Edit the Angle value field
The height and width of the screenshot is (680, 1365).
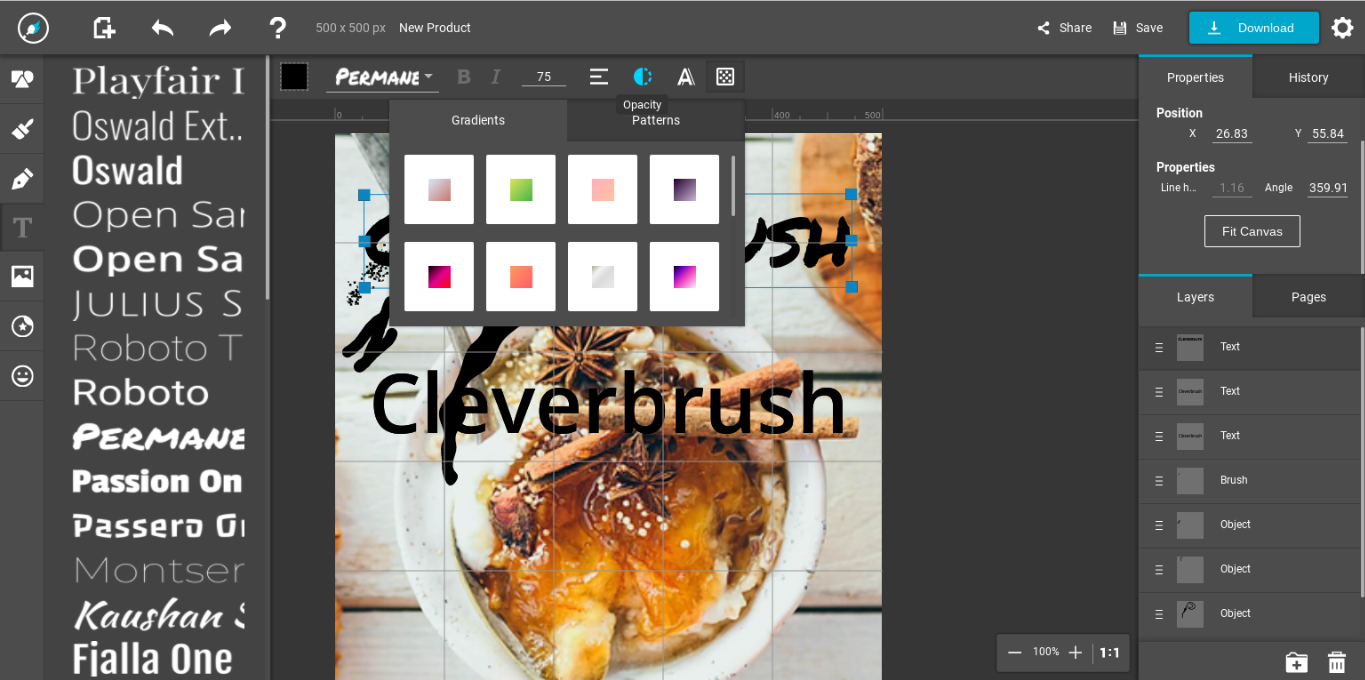click(x=1328, y=188)
